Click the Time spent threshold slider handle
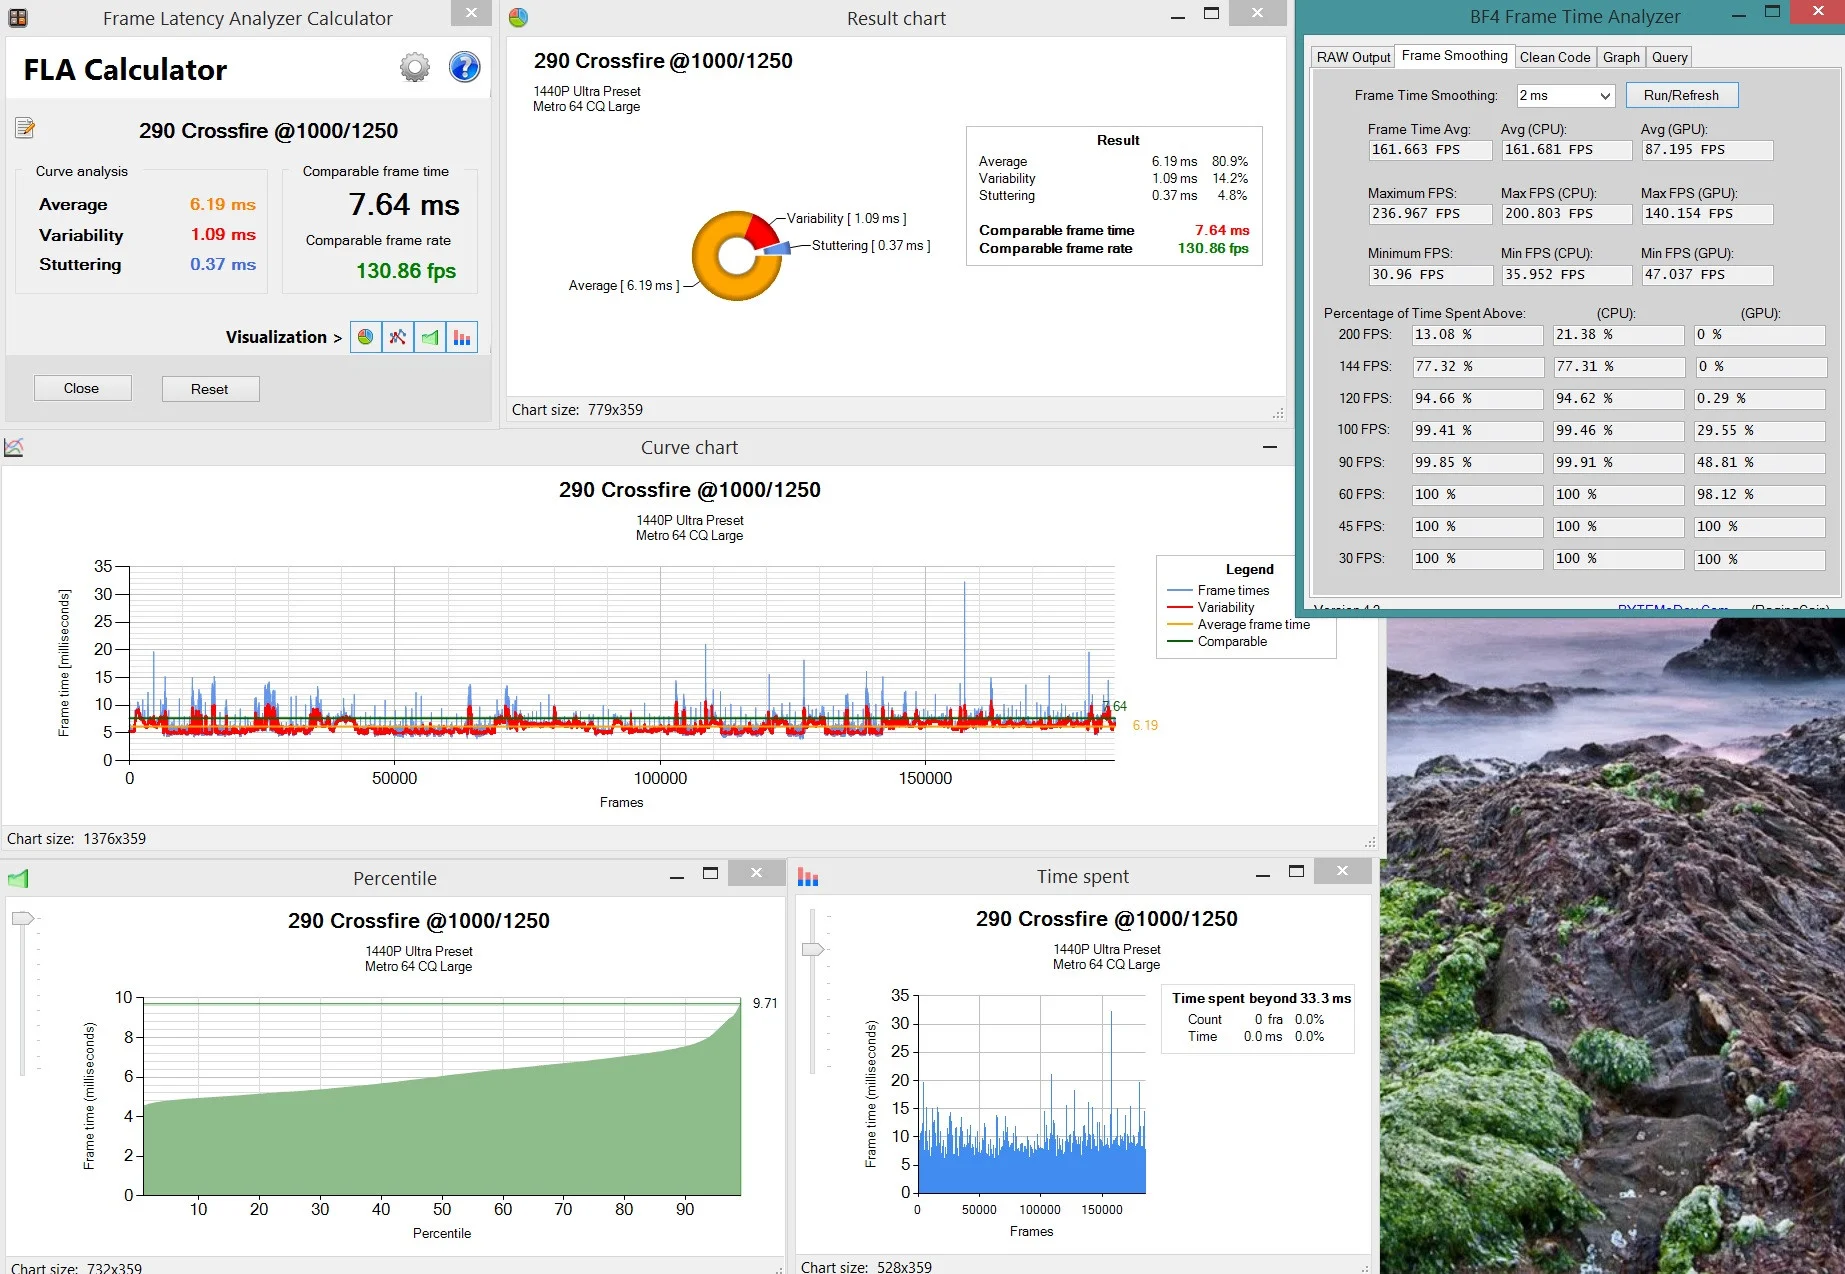Screen dimensions: 1845x1274 pyautogui.click(x=813, y=949)
